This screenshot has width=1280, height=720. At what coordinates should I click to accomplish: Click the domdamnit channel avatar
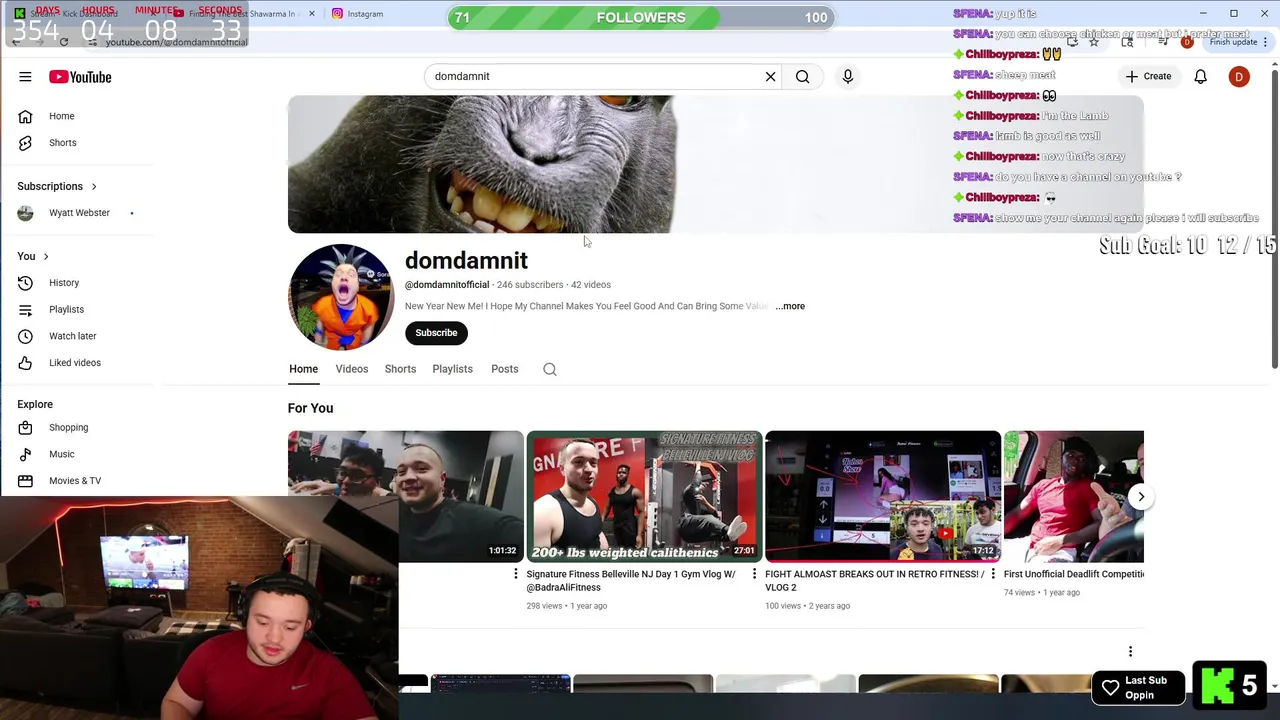341,297
